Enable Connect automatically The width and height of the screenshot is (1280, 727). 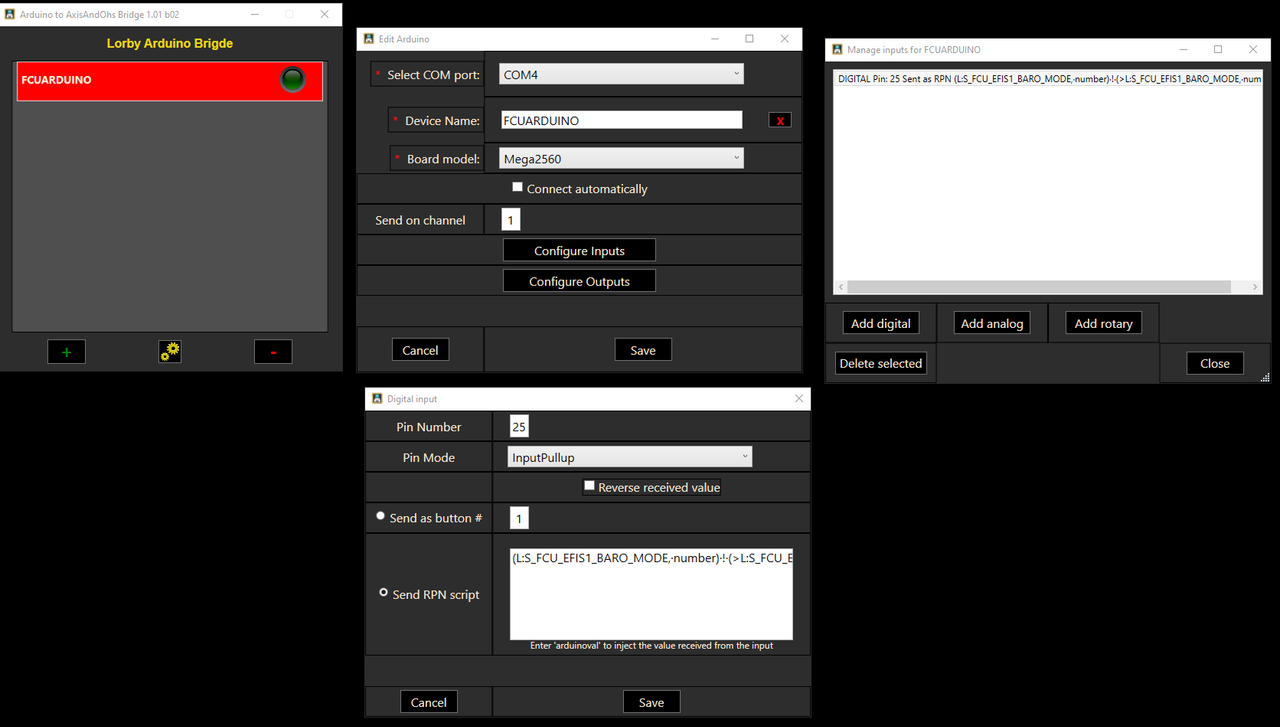pyautogui.click(x=517, y=186)
